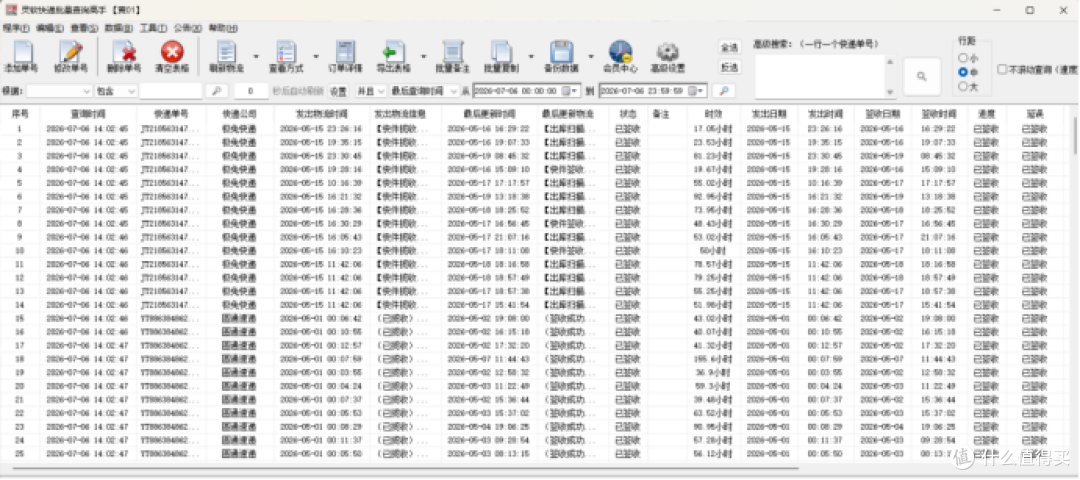
Task: Click the 全选 button
Action: (x=729, y=47)
